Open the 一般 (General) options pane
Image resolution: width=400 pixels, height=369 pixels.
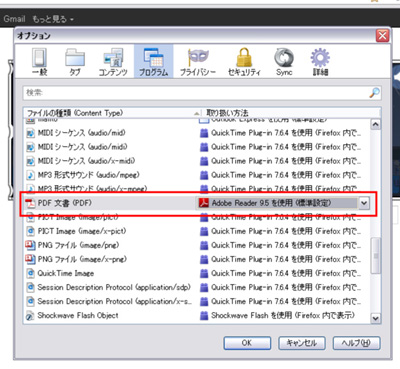39,62
